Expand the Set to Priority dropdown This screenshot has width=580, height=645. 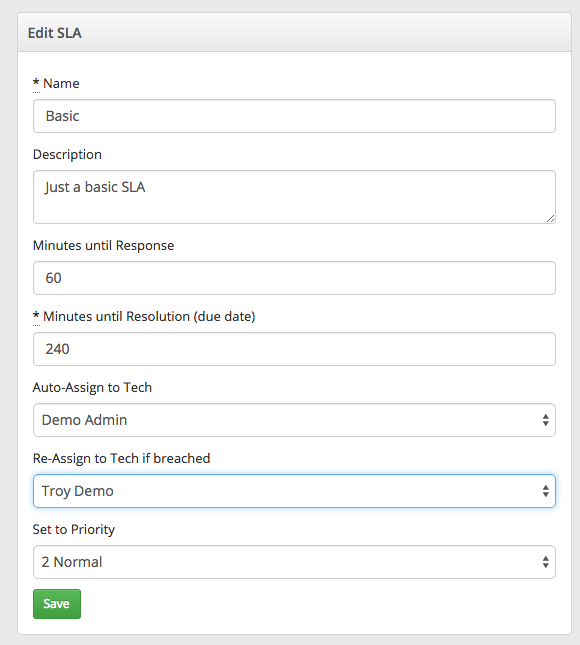click(294, 562)
